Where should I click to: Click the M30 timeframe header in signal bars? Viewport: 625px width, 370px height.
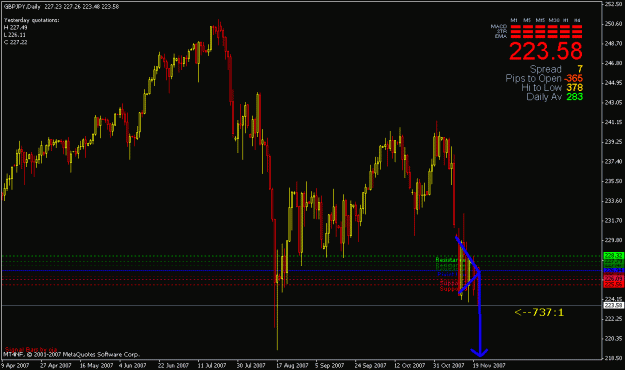(x=554, y=20)
